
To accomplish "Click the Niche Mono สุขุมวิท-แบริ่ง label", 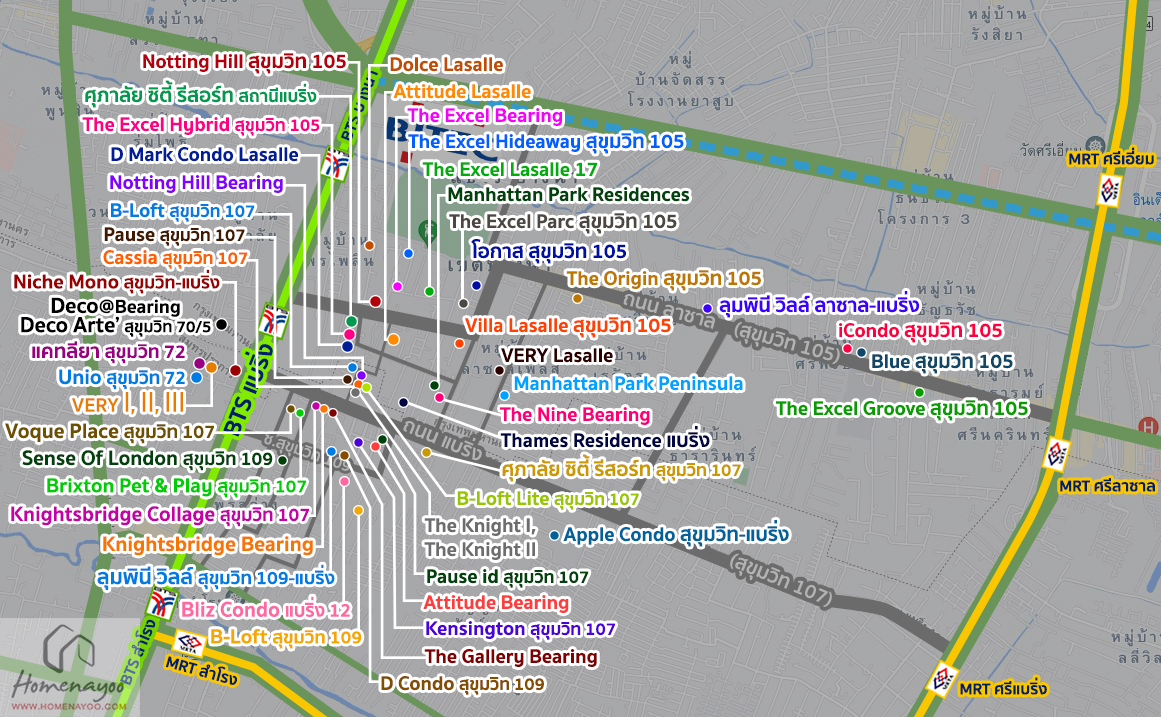I will 116,282.
